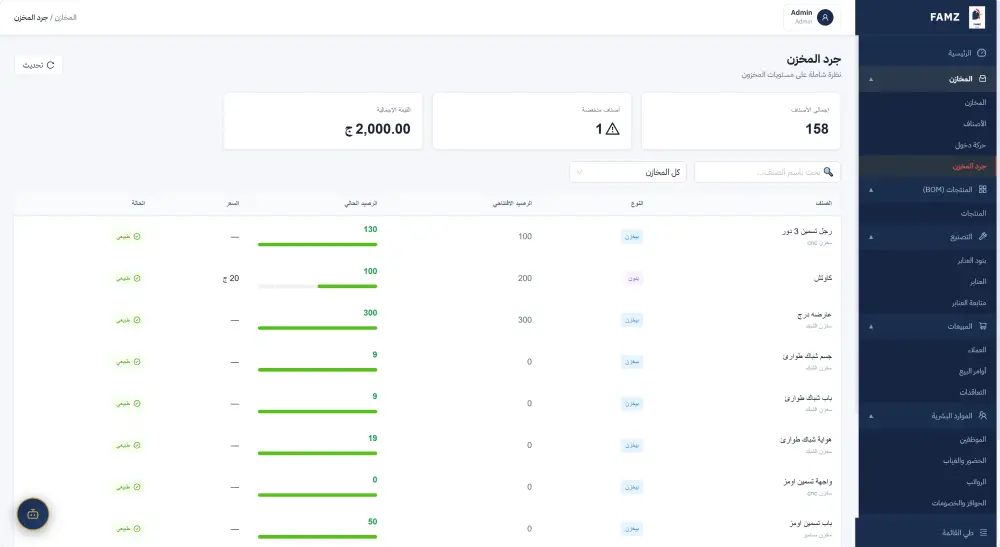Open the المخازن submenu item
This screenshot has height=547, width=1000.
pos(927,102)
